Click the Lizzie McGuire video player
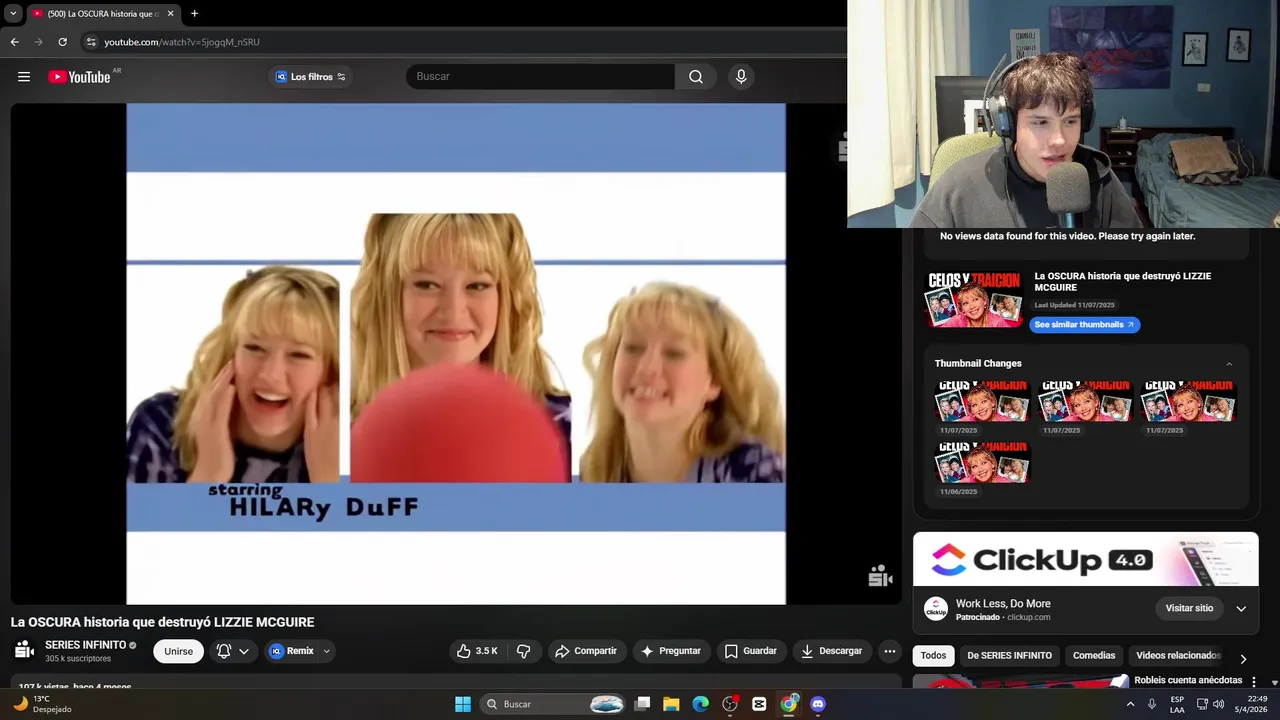The height and width of the screenshot is (720, 1280). click(456, 354)
